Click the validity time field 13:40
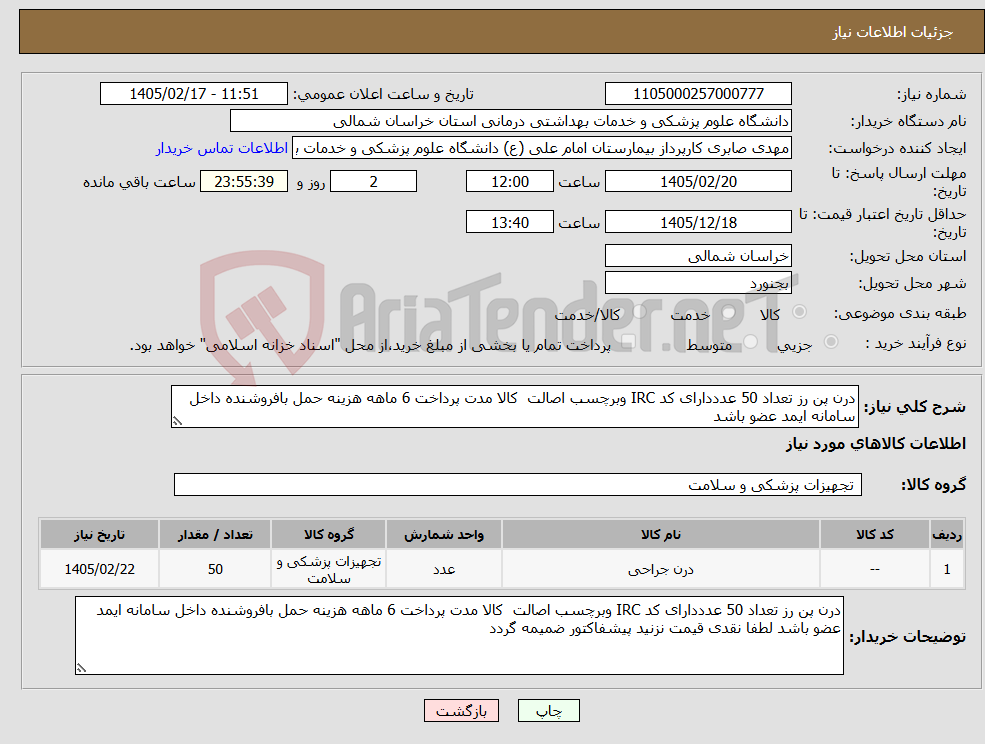This screenshot has height=744, width=985. tap(509, 222)
